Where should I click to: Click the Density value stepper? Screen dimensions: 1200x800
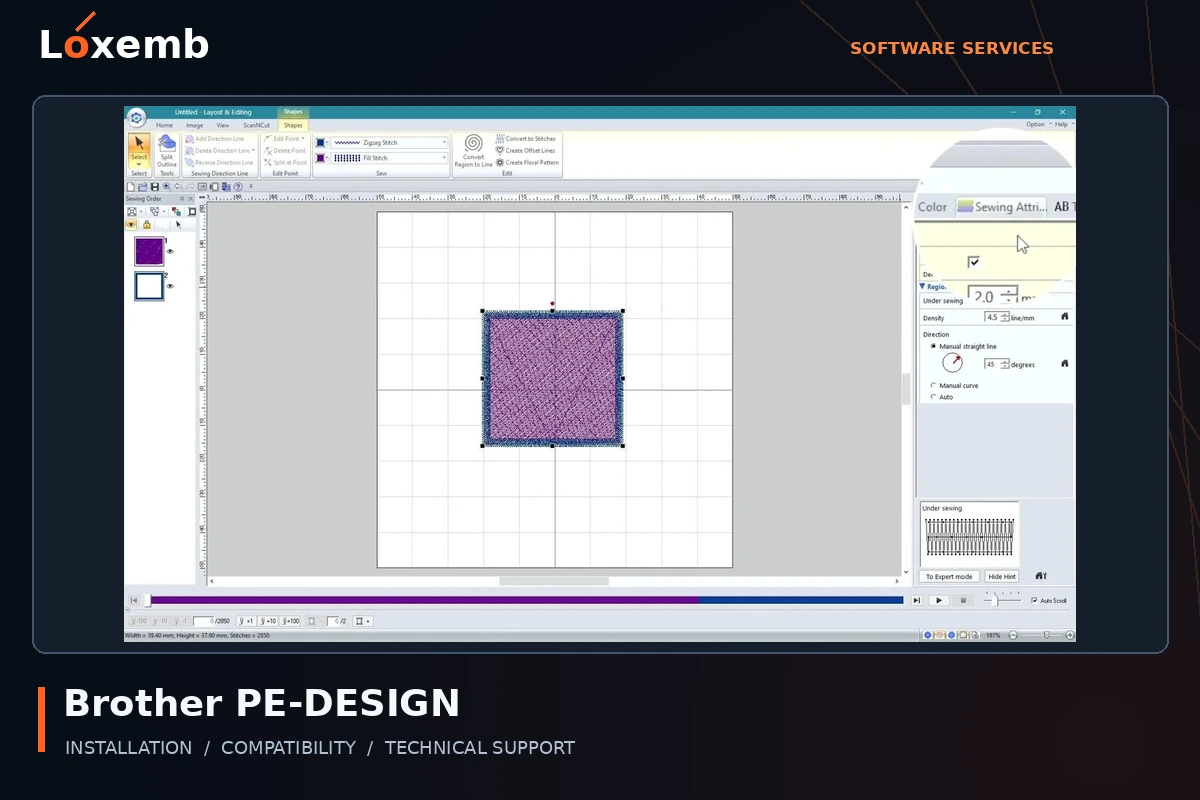(1006, 317)
